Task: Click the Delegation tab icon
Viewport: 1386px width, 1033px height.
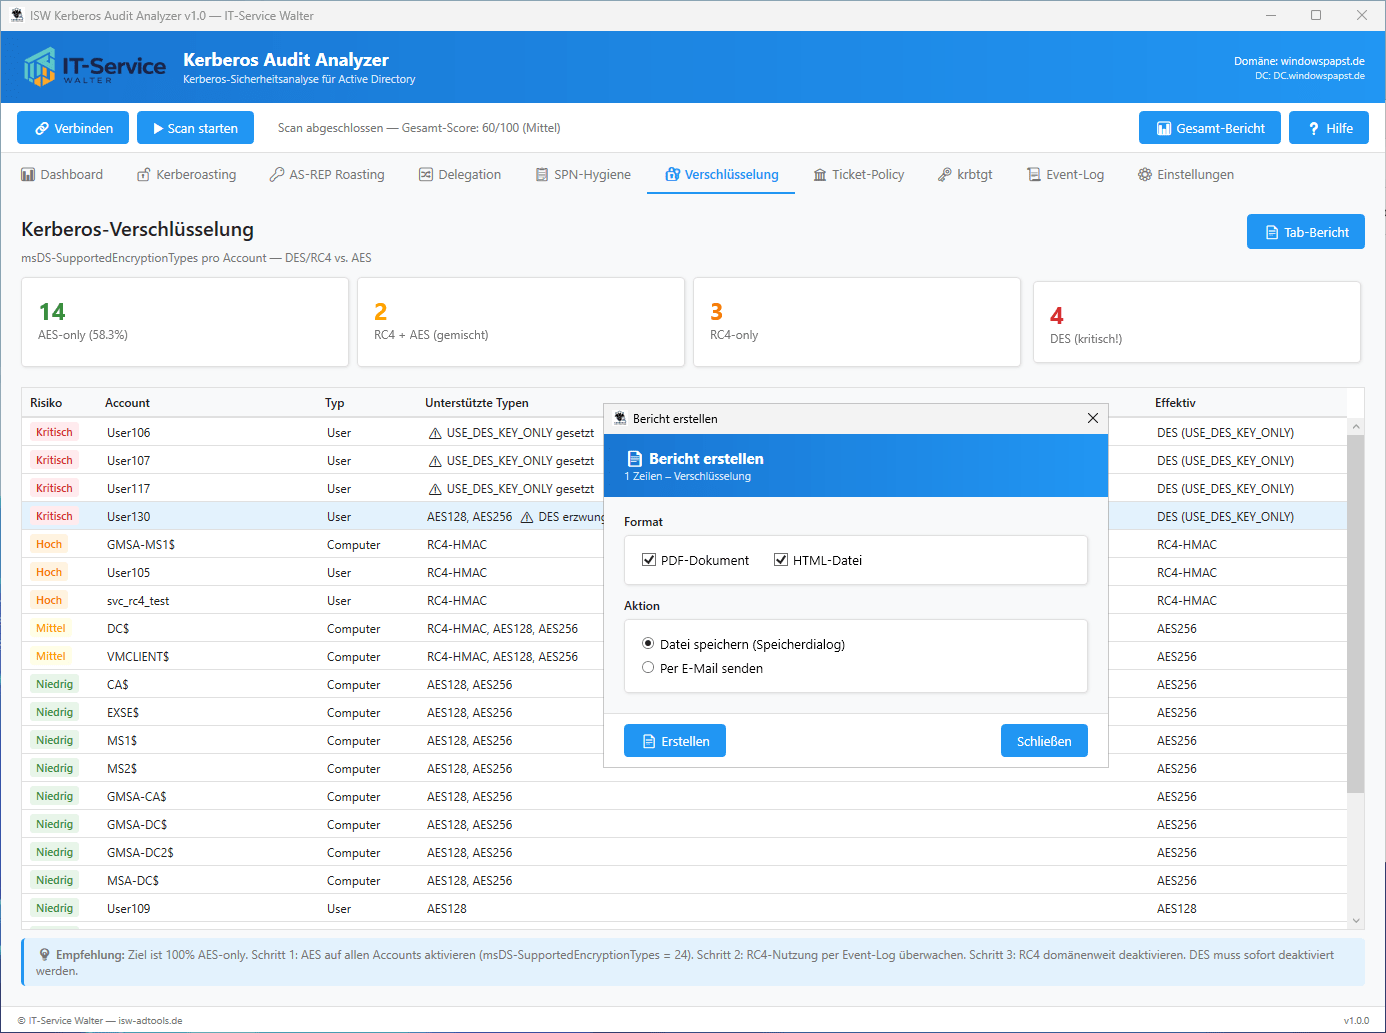Action: (x=426, y=175)
